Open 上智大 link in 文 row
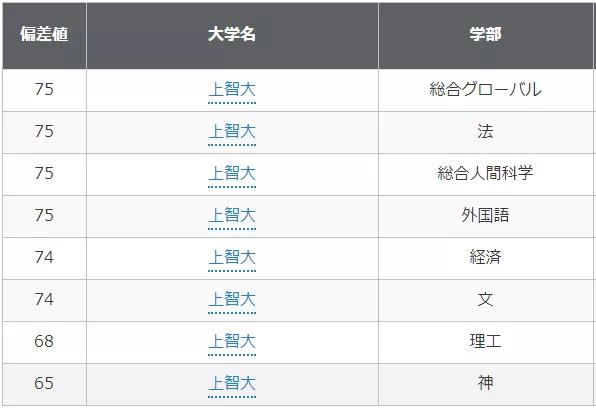This screenshot has width=596, height=408. (232, 299)
